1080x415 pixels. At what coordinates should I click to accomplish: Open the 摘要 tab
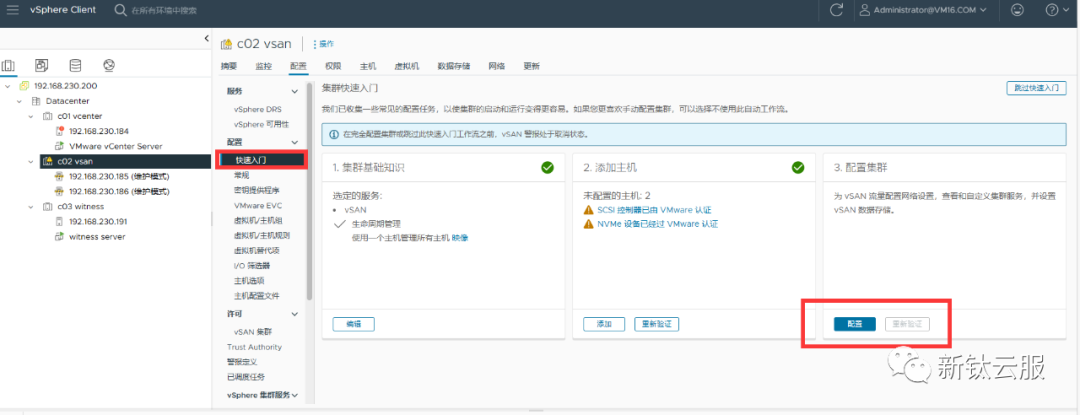[x=229, y=66]
